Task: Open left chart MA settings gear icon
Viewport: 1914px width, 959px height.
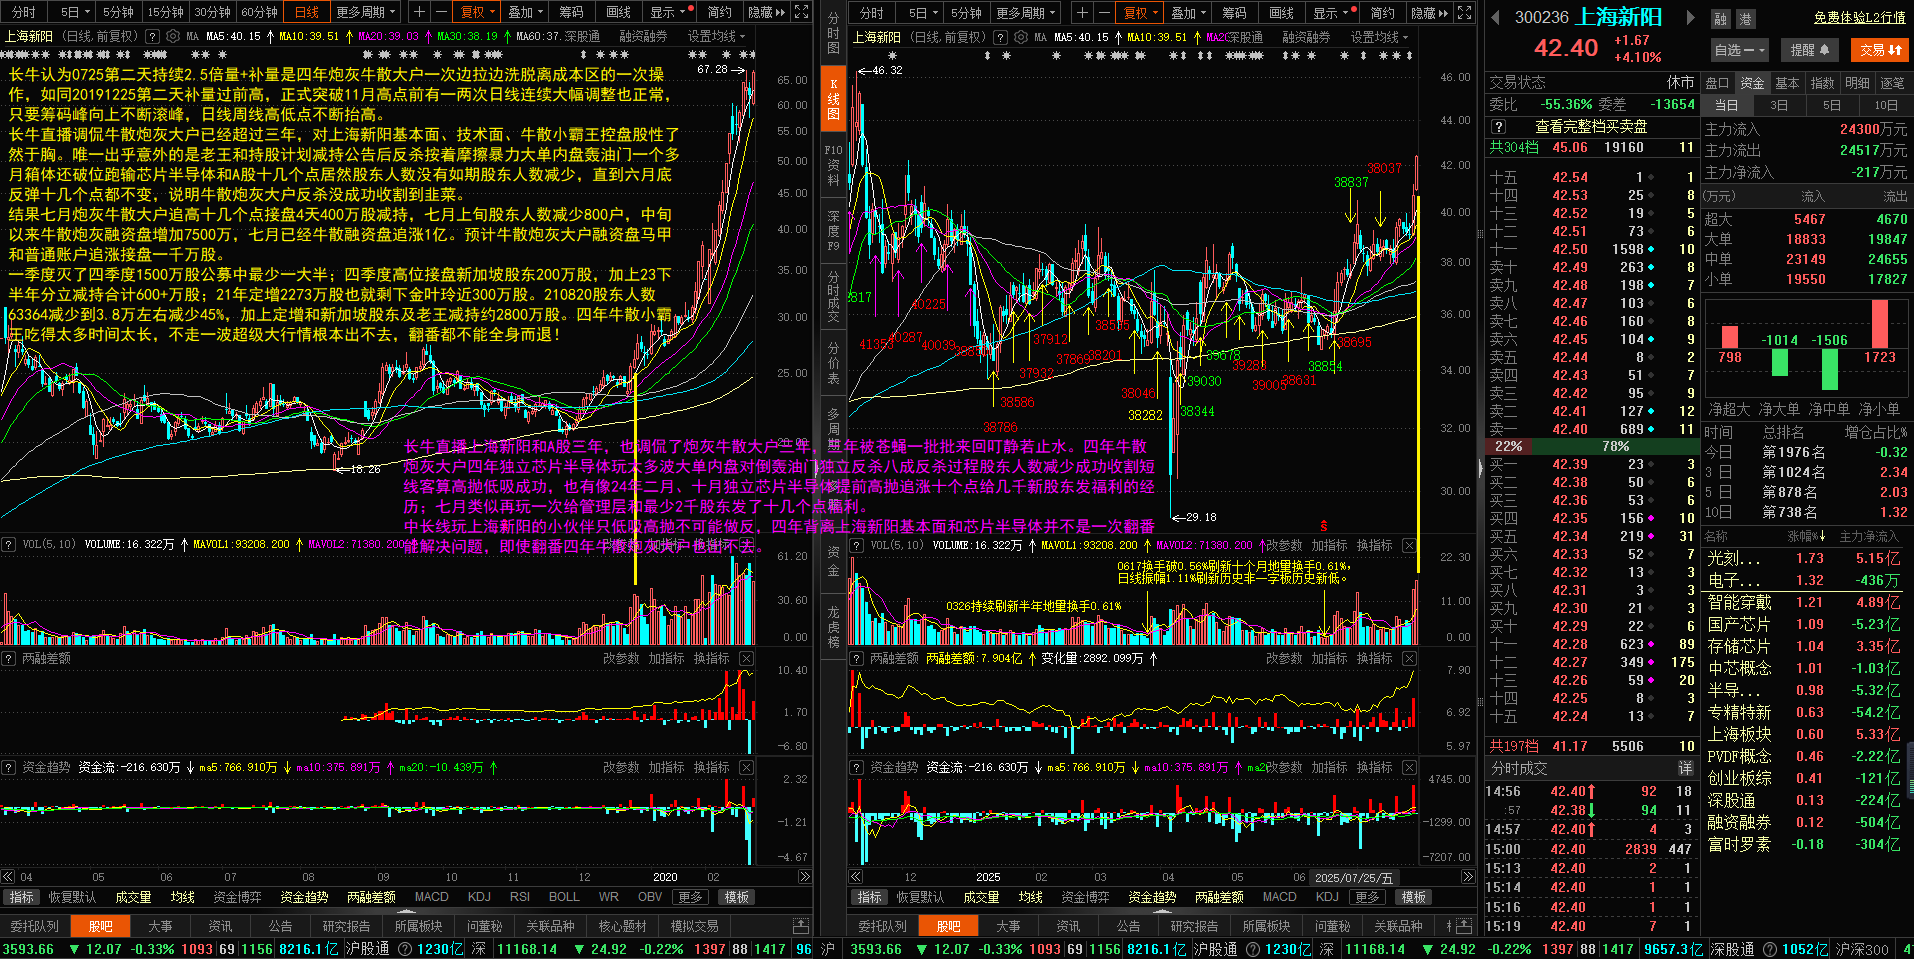Action: [172, 36]
